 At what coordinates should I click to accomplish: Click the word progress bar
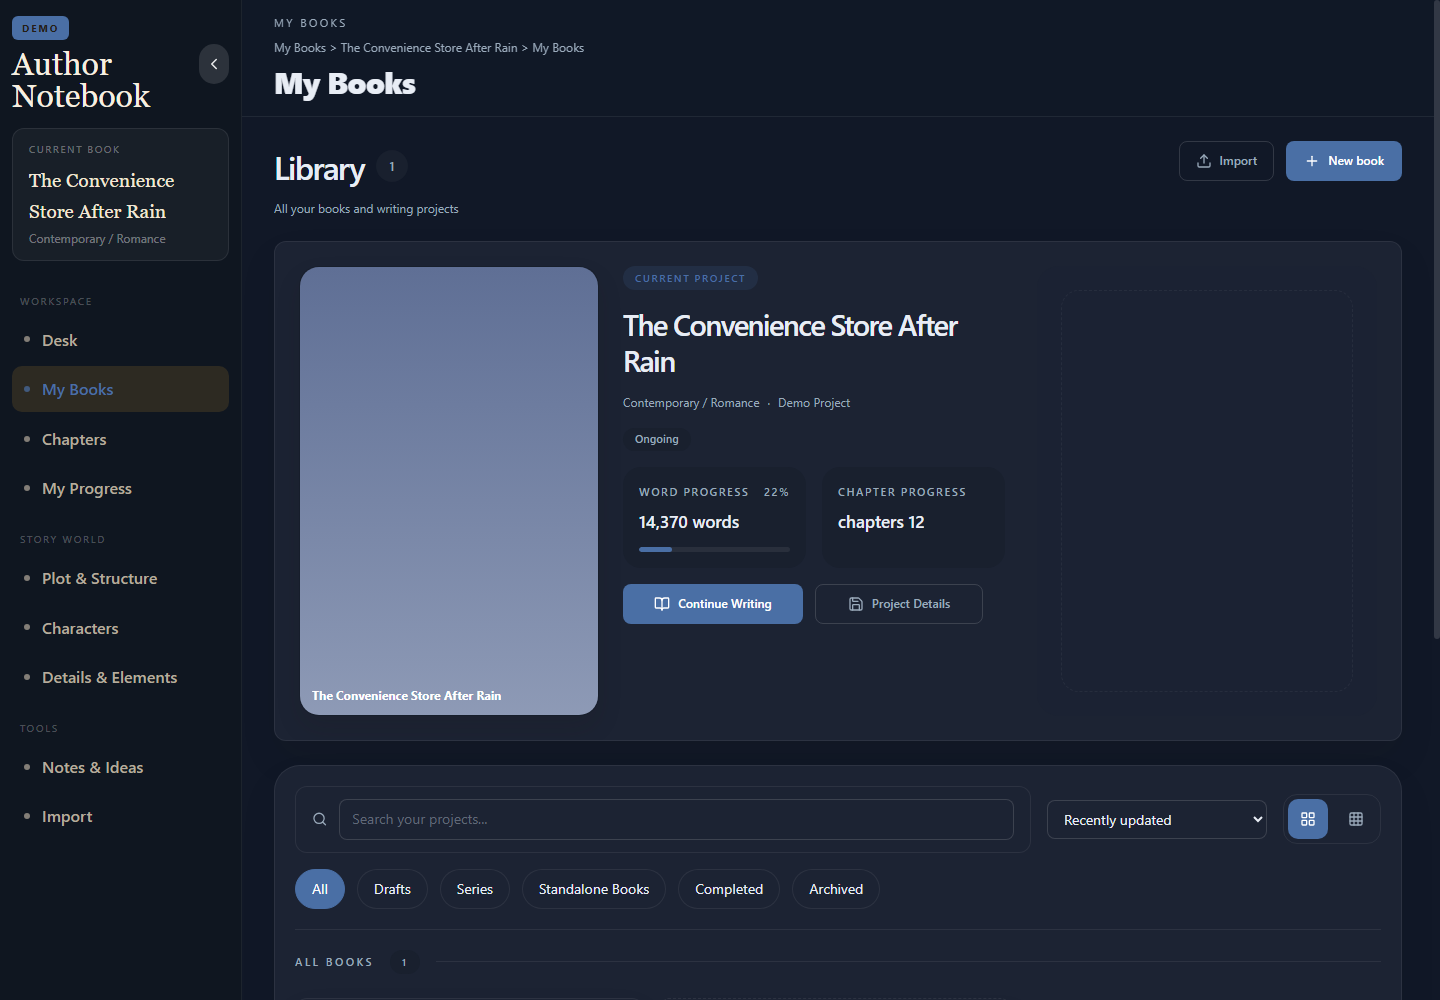click(x=714, y=549)
